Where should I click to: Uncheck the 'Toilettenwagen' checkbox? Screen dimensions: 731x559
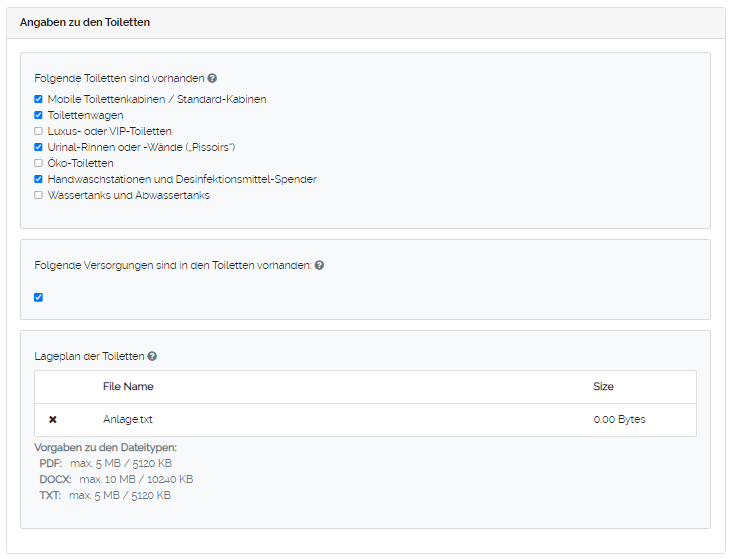pos(38,115)
